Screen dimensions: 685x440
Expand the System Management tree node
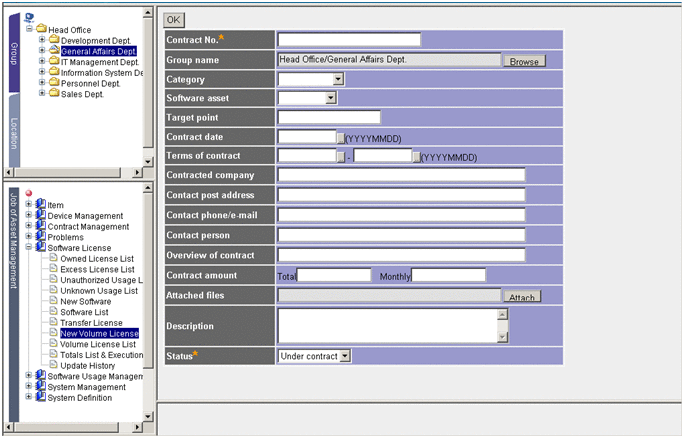pyautogui.click(x=29, y=387)
